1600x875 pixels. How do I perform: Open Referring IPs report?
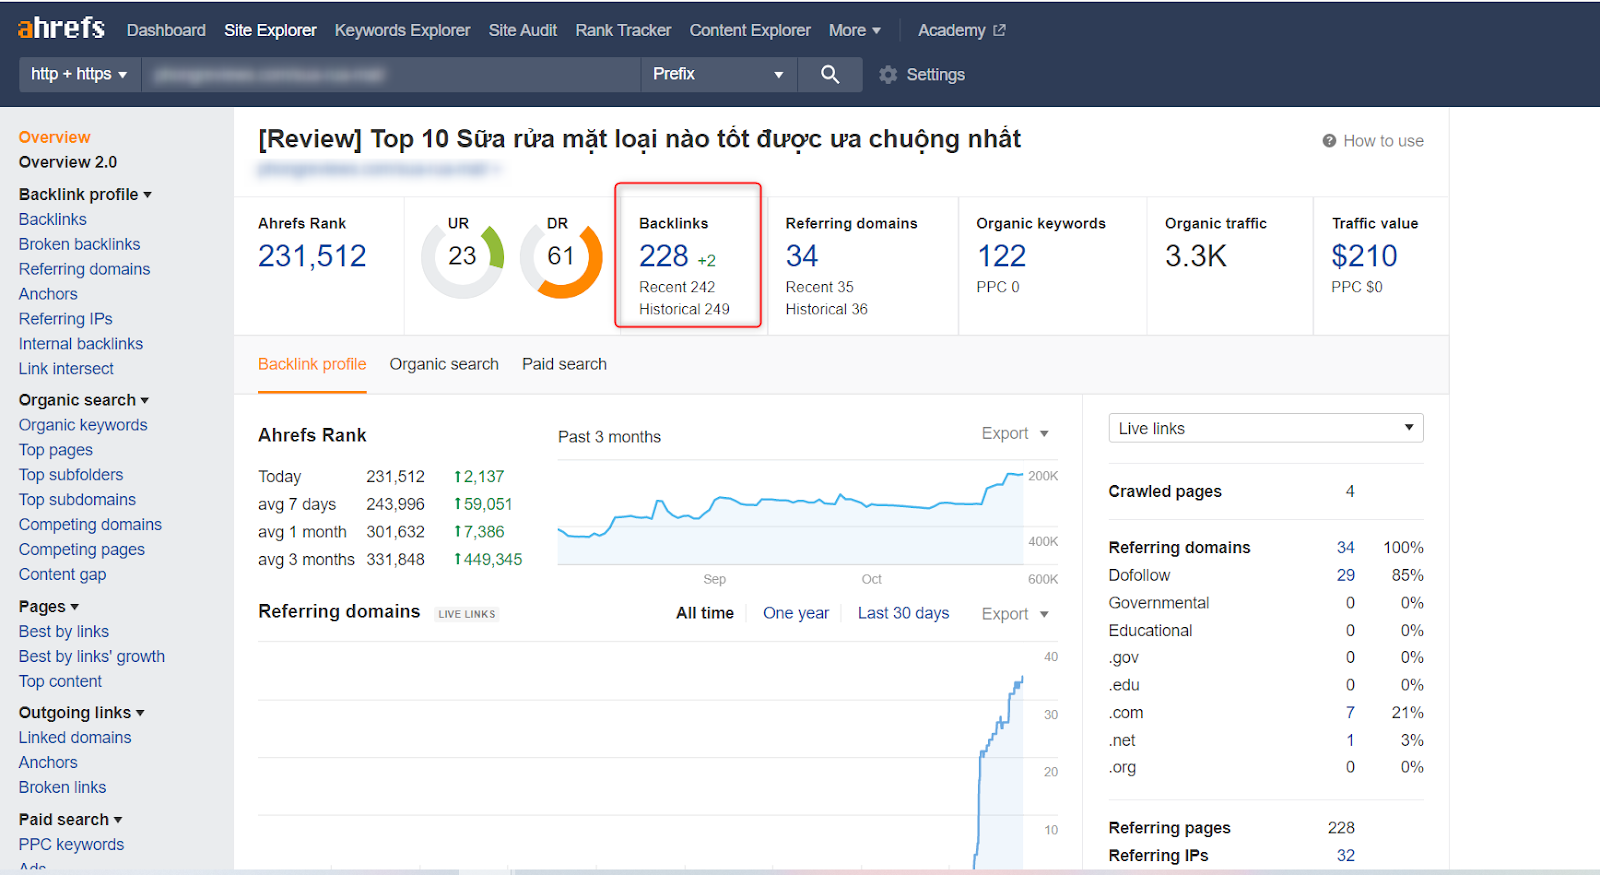coord(65,319)
